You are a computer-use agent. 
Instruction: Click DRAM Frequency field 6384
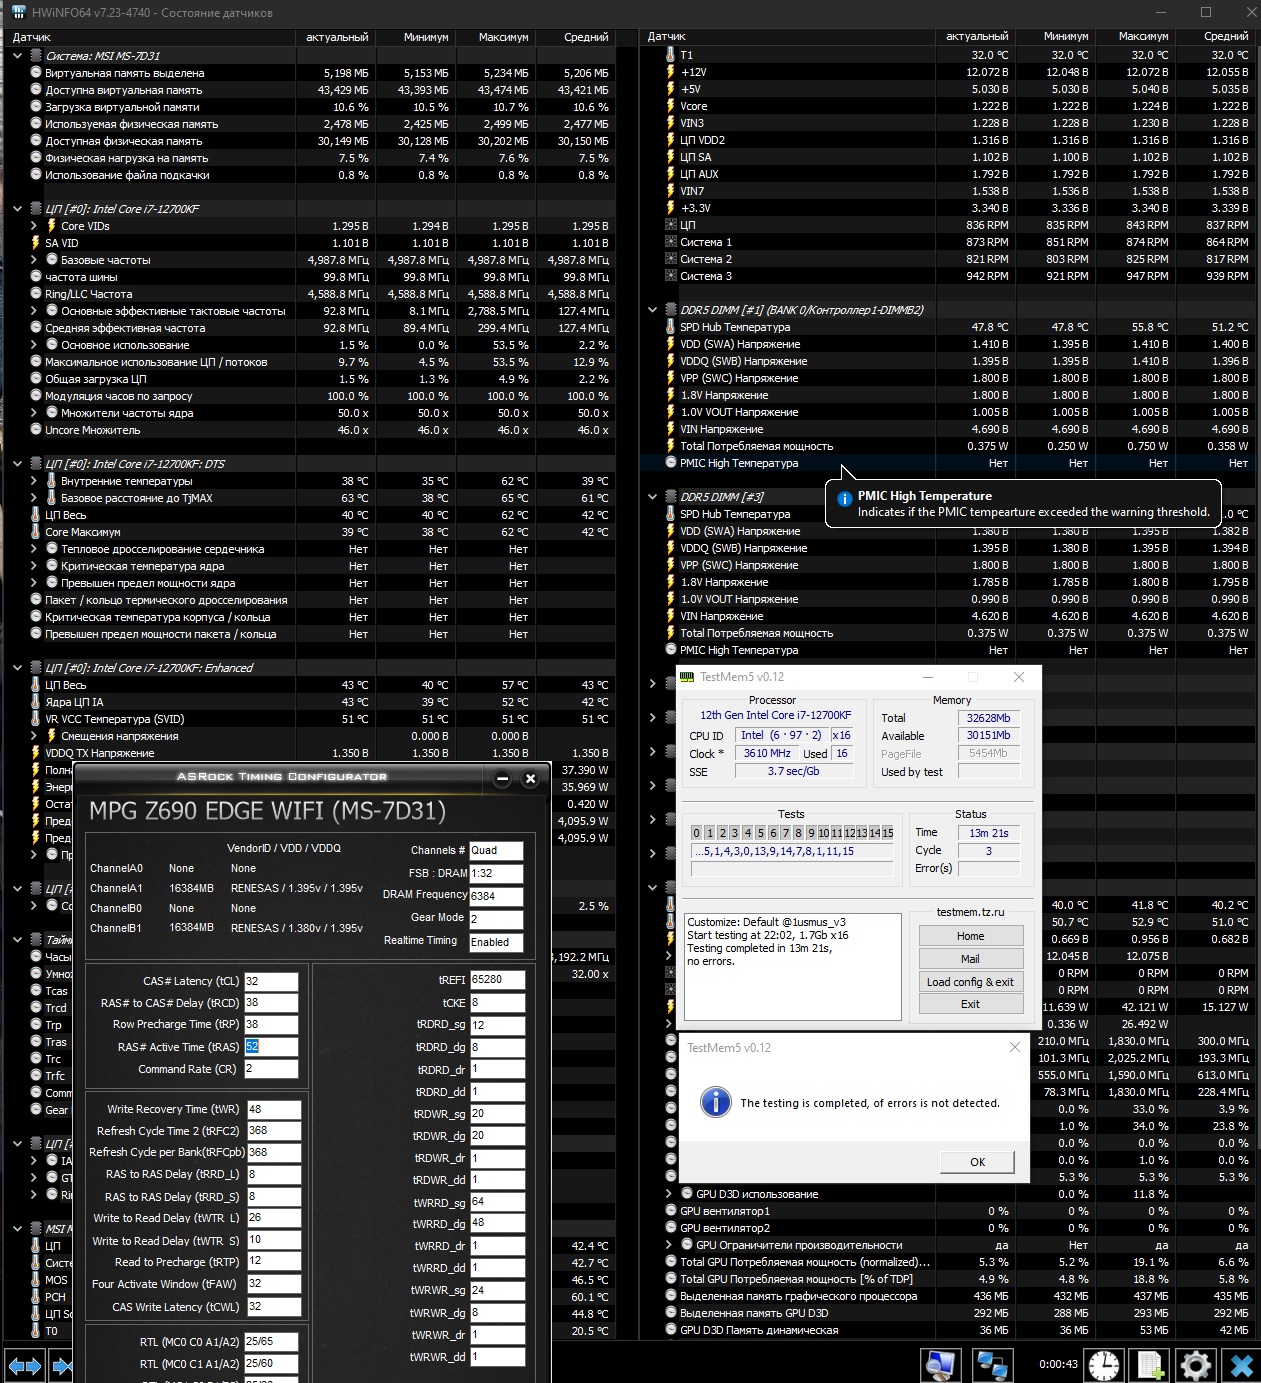click(x=496, y=896)
